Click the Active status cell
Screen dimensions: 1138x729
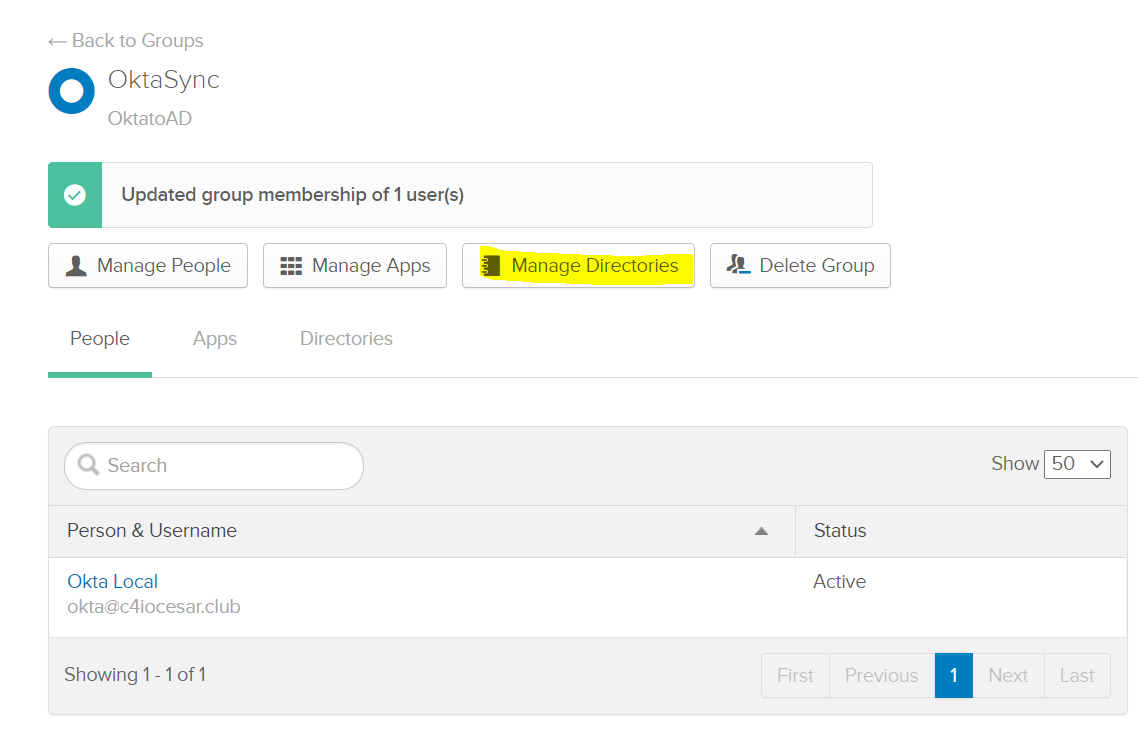pos(840,582)
